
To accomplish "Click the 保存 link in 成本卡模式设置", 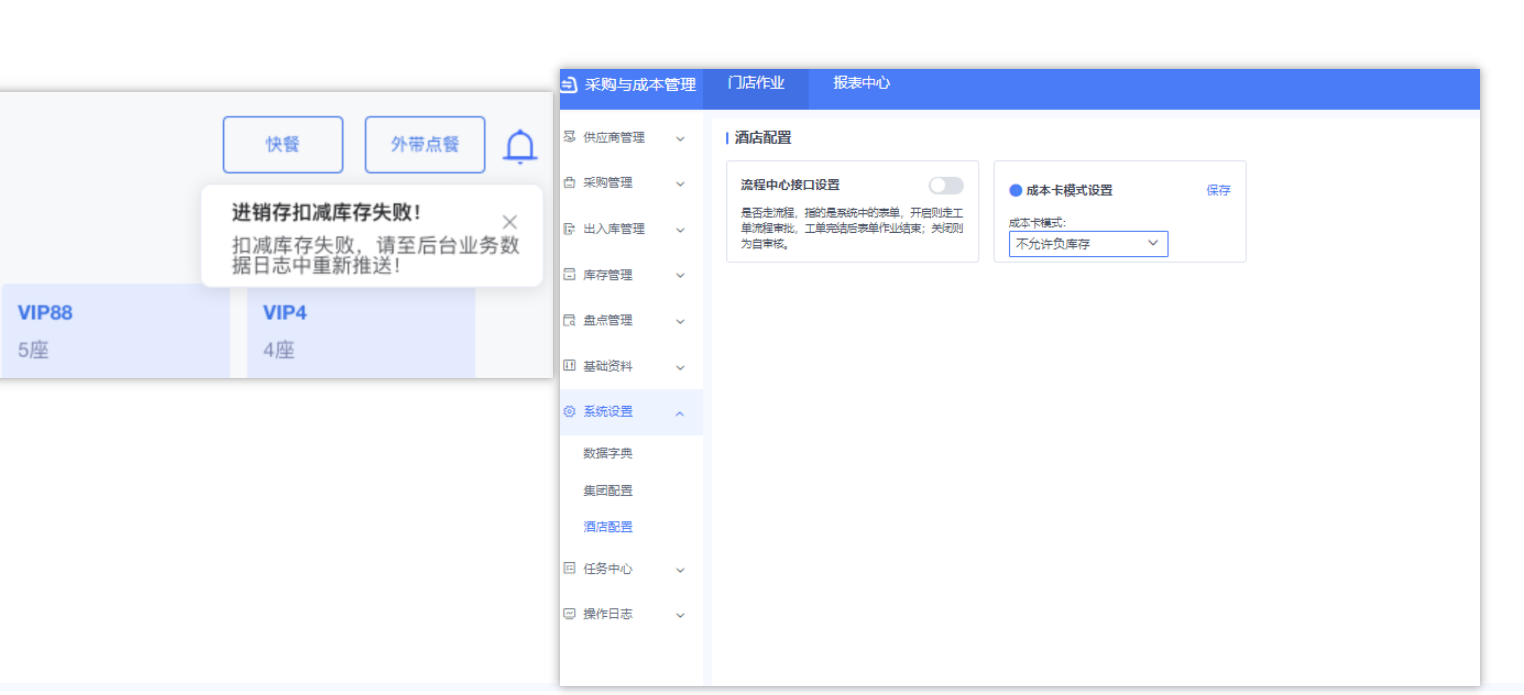I will click(1219, 190).
